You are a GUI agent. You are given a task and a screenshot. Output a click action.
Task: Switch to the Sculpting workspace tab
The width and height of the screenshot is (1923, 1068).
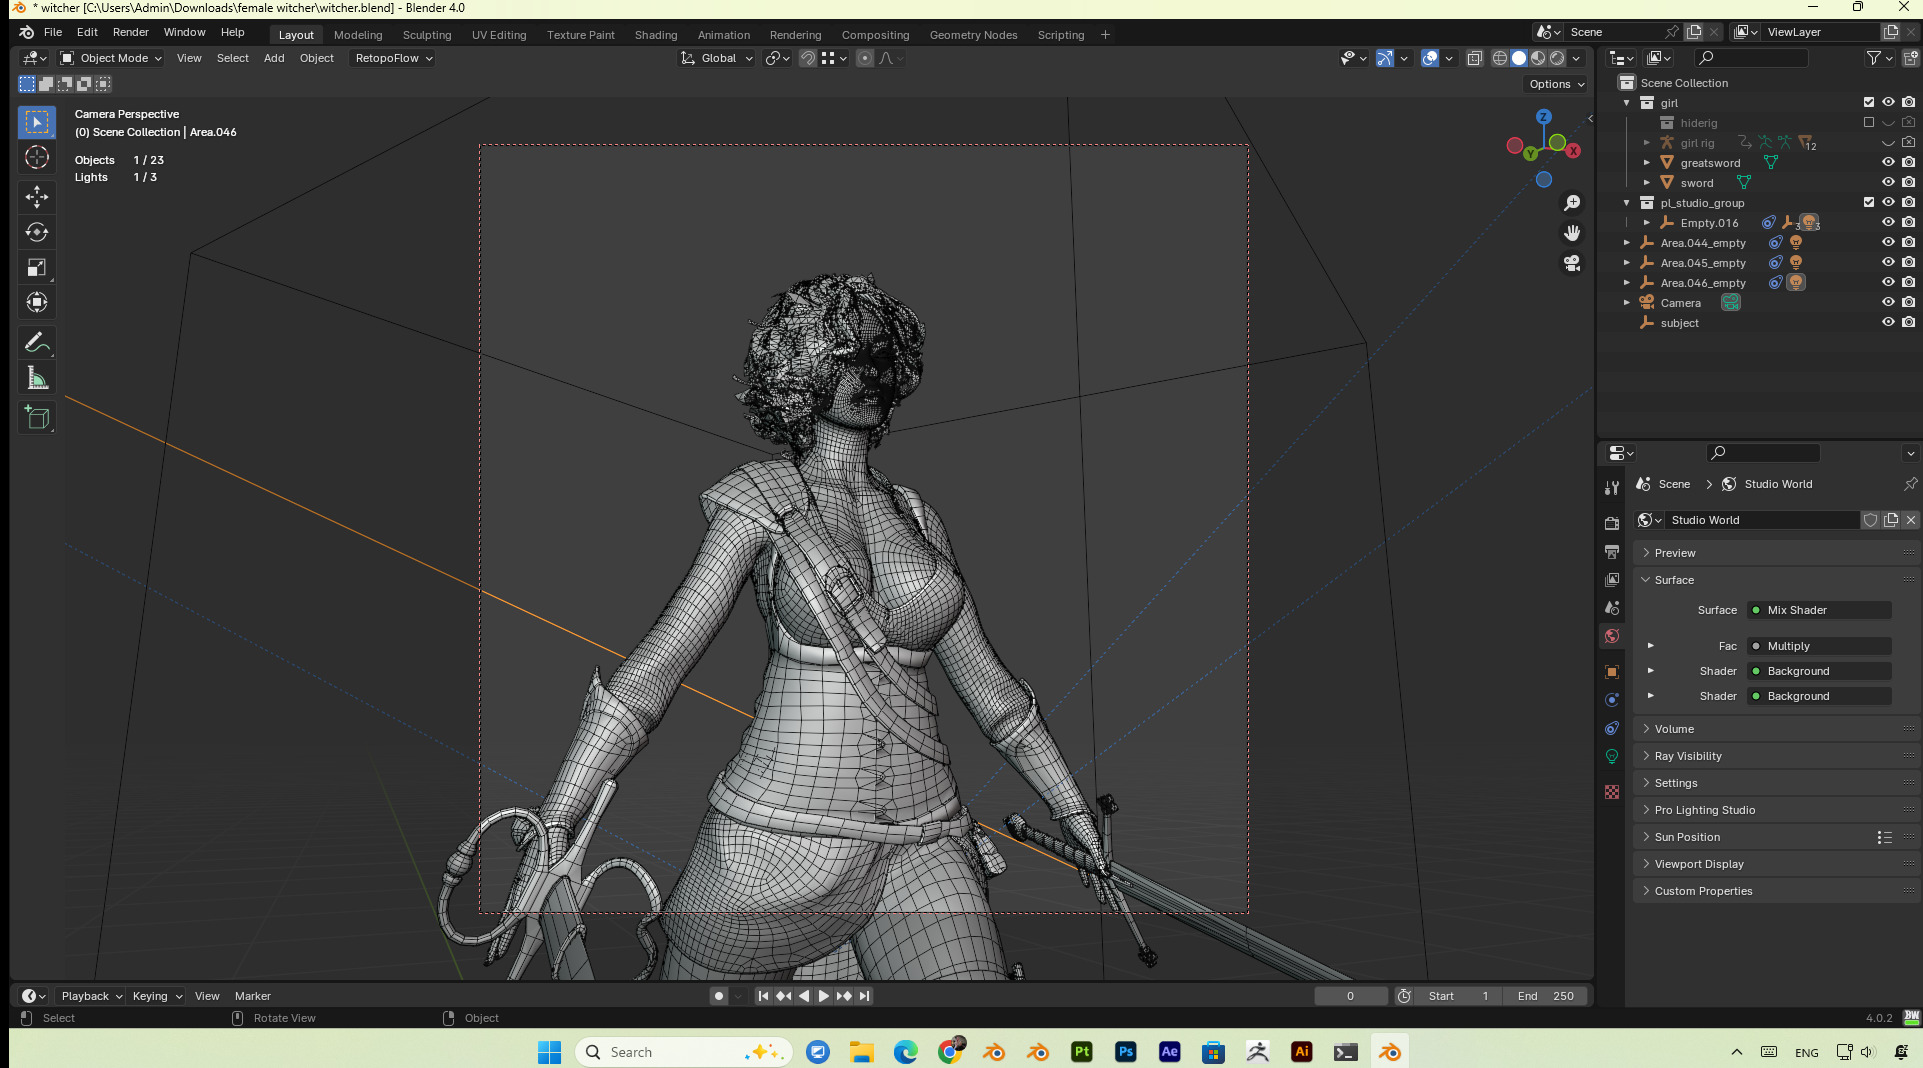tap(427, 35)
